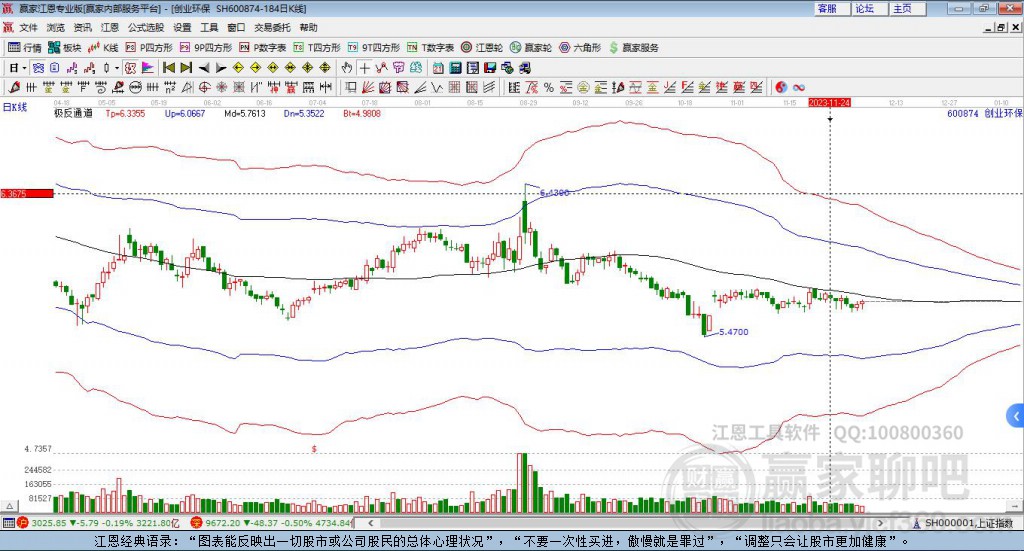This screenshot has height=551, width=1024.
Task: Jump to last bar with the skip-end icon
Action: click(186, 68)
